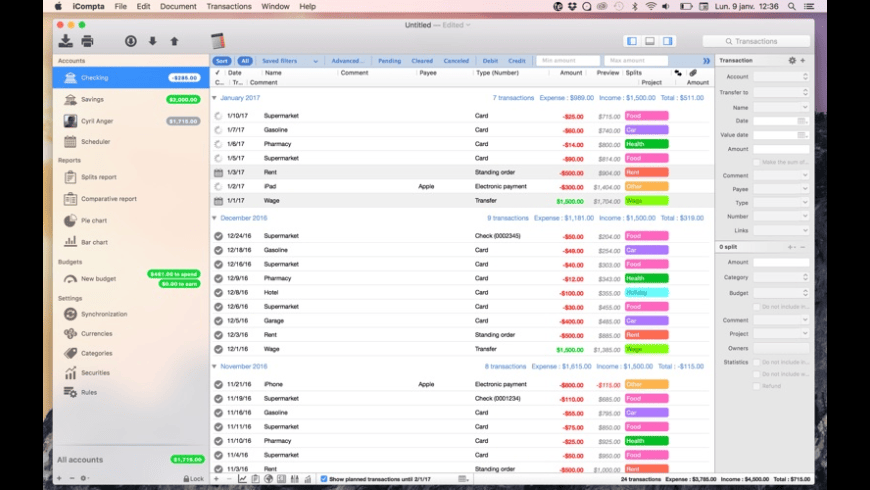This screenshot has width=870, height=490.
Task: Open Spotlight search in menu bar
Action: coord(792,7)
